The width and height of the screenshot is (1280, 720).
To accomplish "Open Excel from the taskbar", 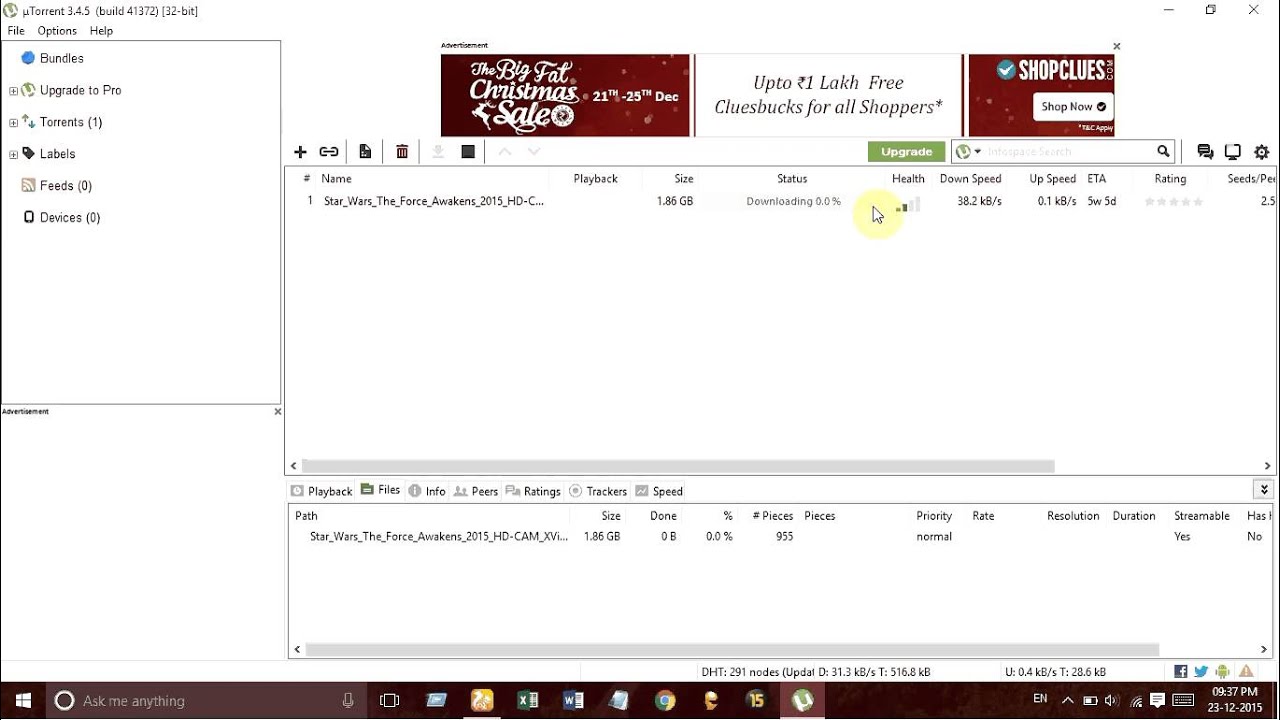I will [x=527, y=701].
